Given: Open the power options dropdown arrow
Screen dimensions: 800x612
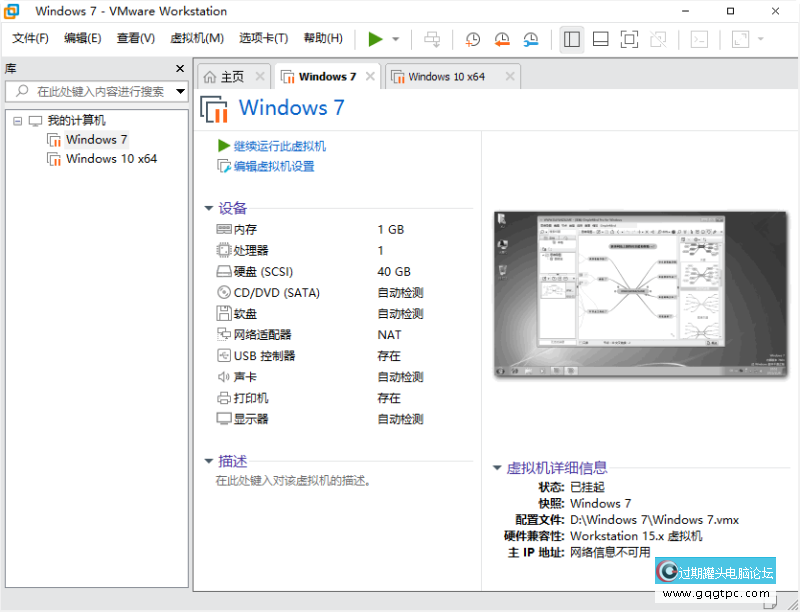Looking at the screenshot, I should pos(396,39).
